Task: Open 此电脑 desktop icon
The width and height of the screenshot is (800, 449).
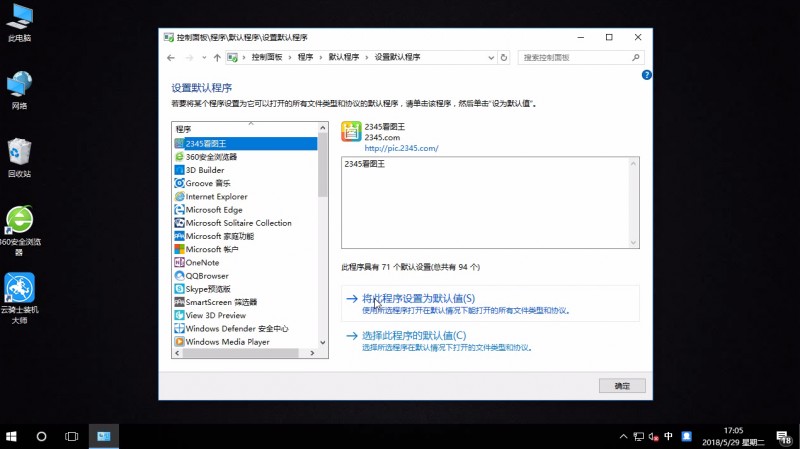Action: coord(19,23)
